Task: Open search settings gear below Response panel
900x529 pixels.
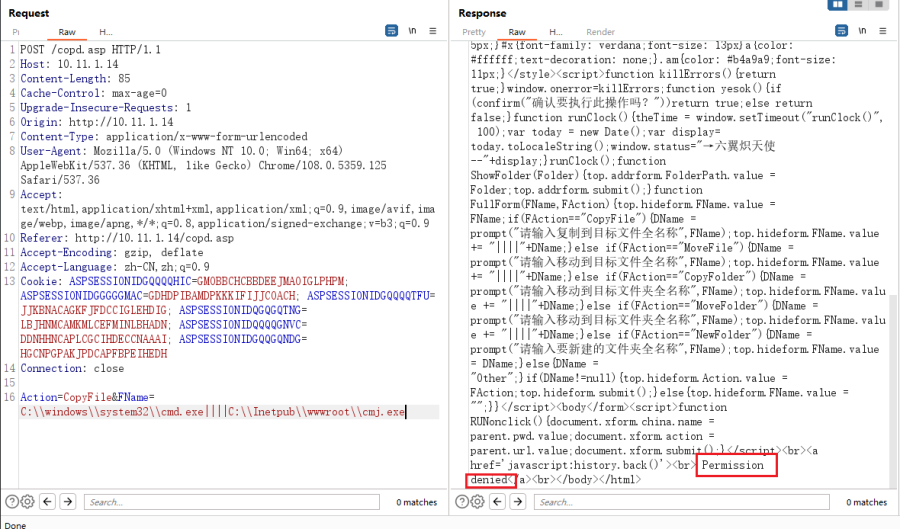Action: (477, 502)
